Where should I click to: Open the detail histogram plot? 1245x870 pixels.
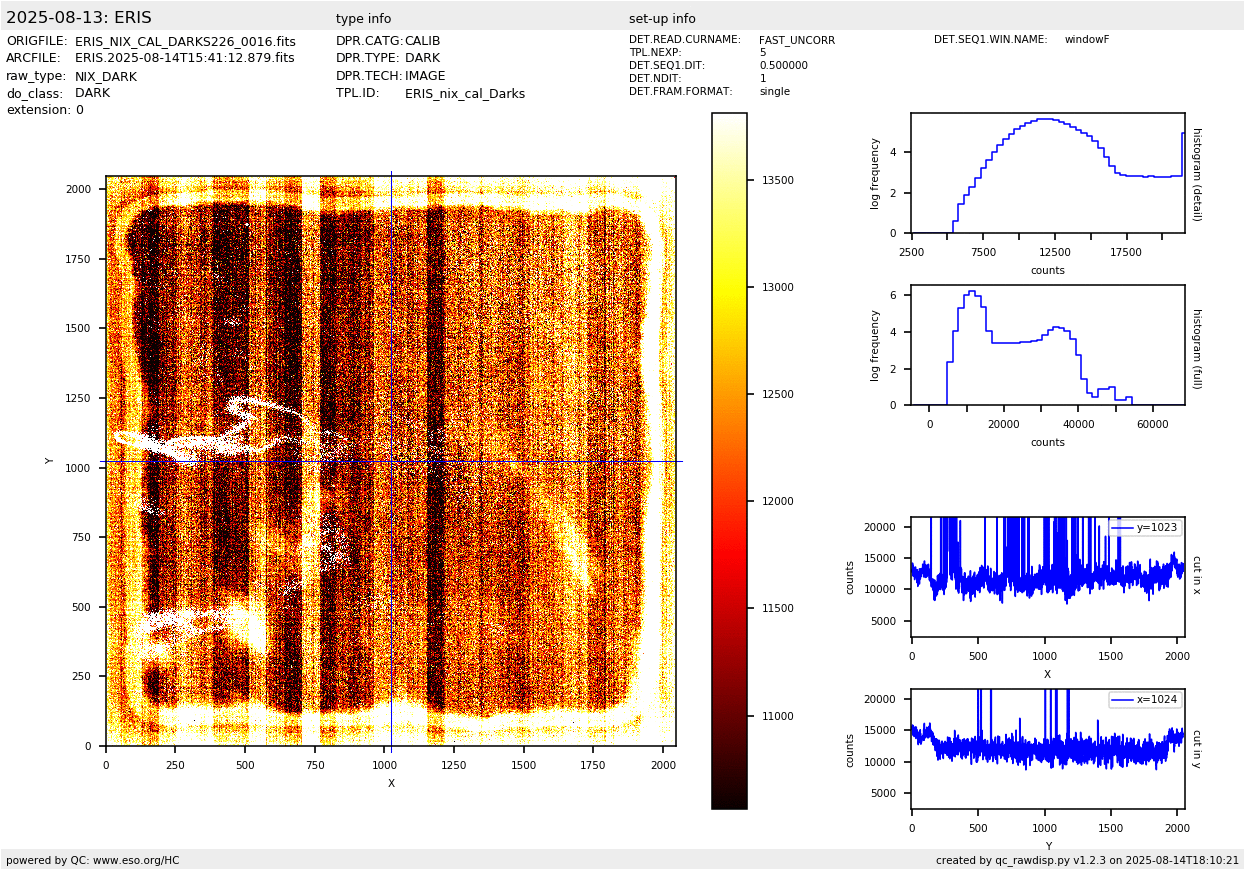(x=1047, y=173)
